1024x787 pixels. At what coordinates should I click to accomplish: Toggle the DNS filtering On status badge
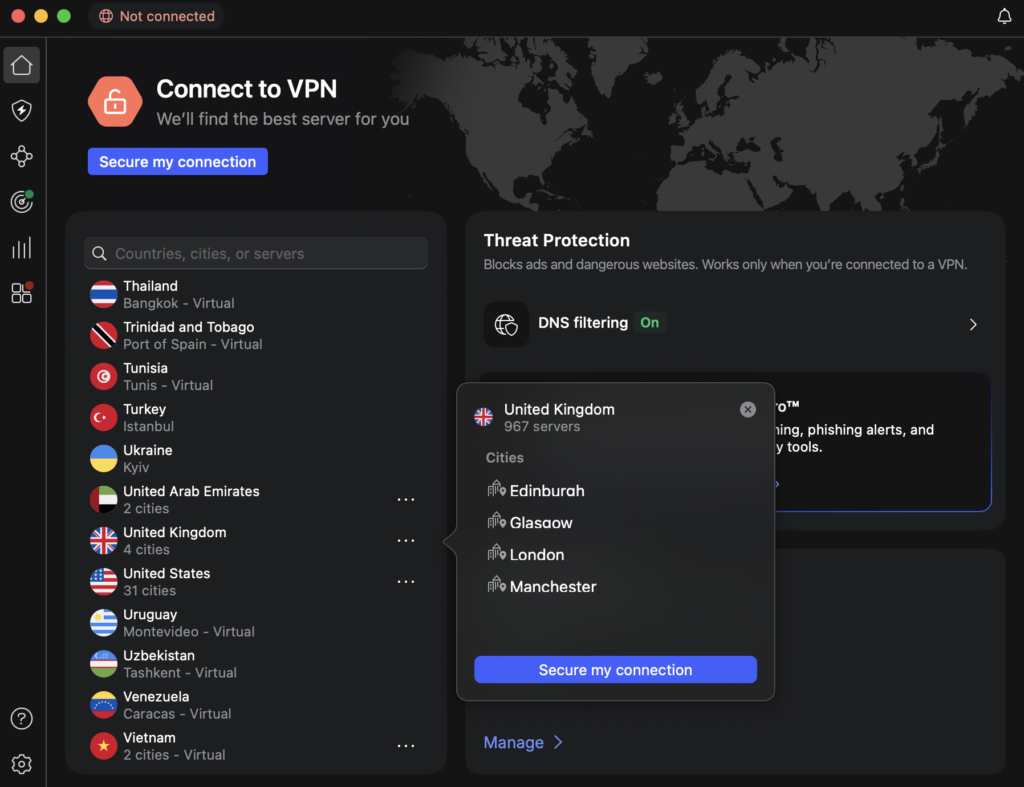point(649,323)
